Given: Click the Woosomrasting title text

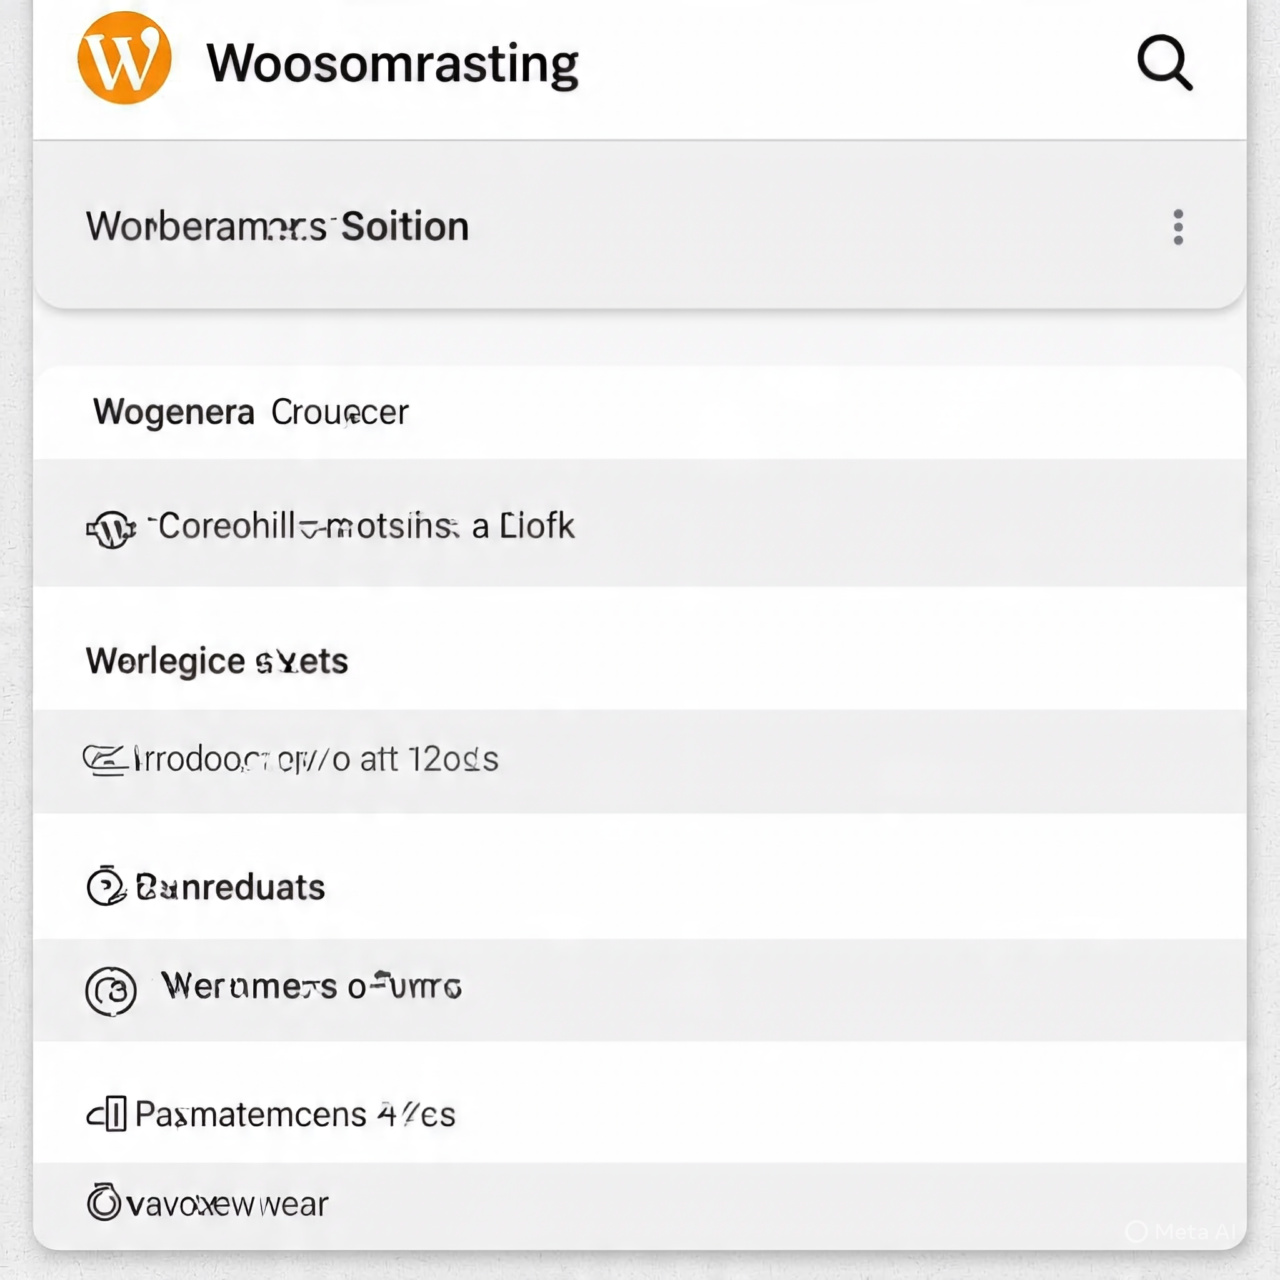Looking at the screenshot, I should point(392,63).
